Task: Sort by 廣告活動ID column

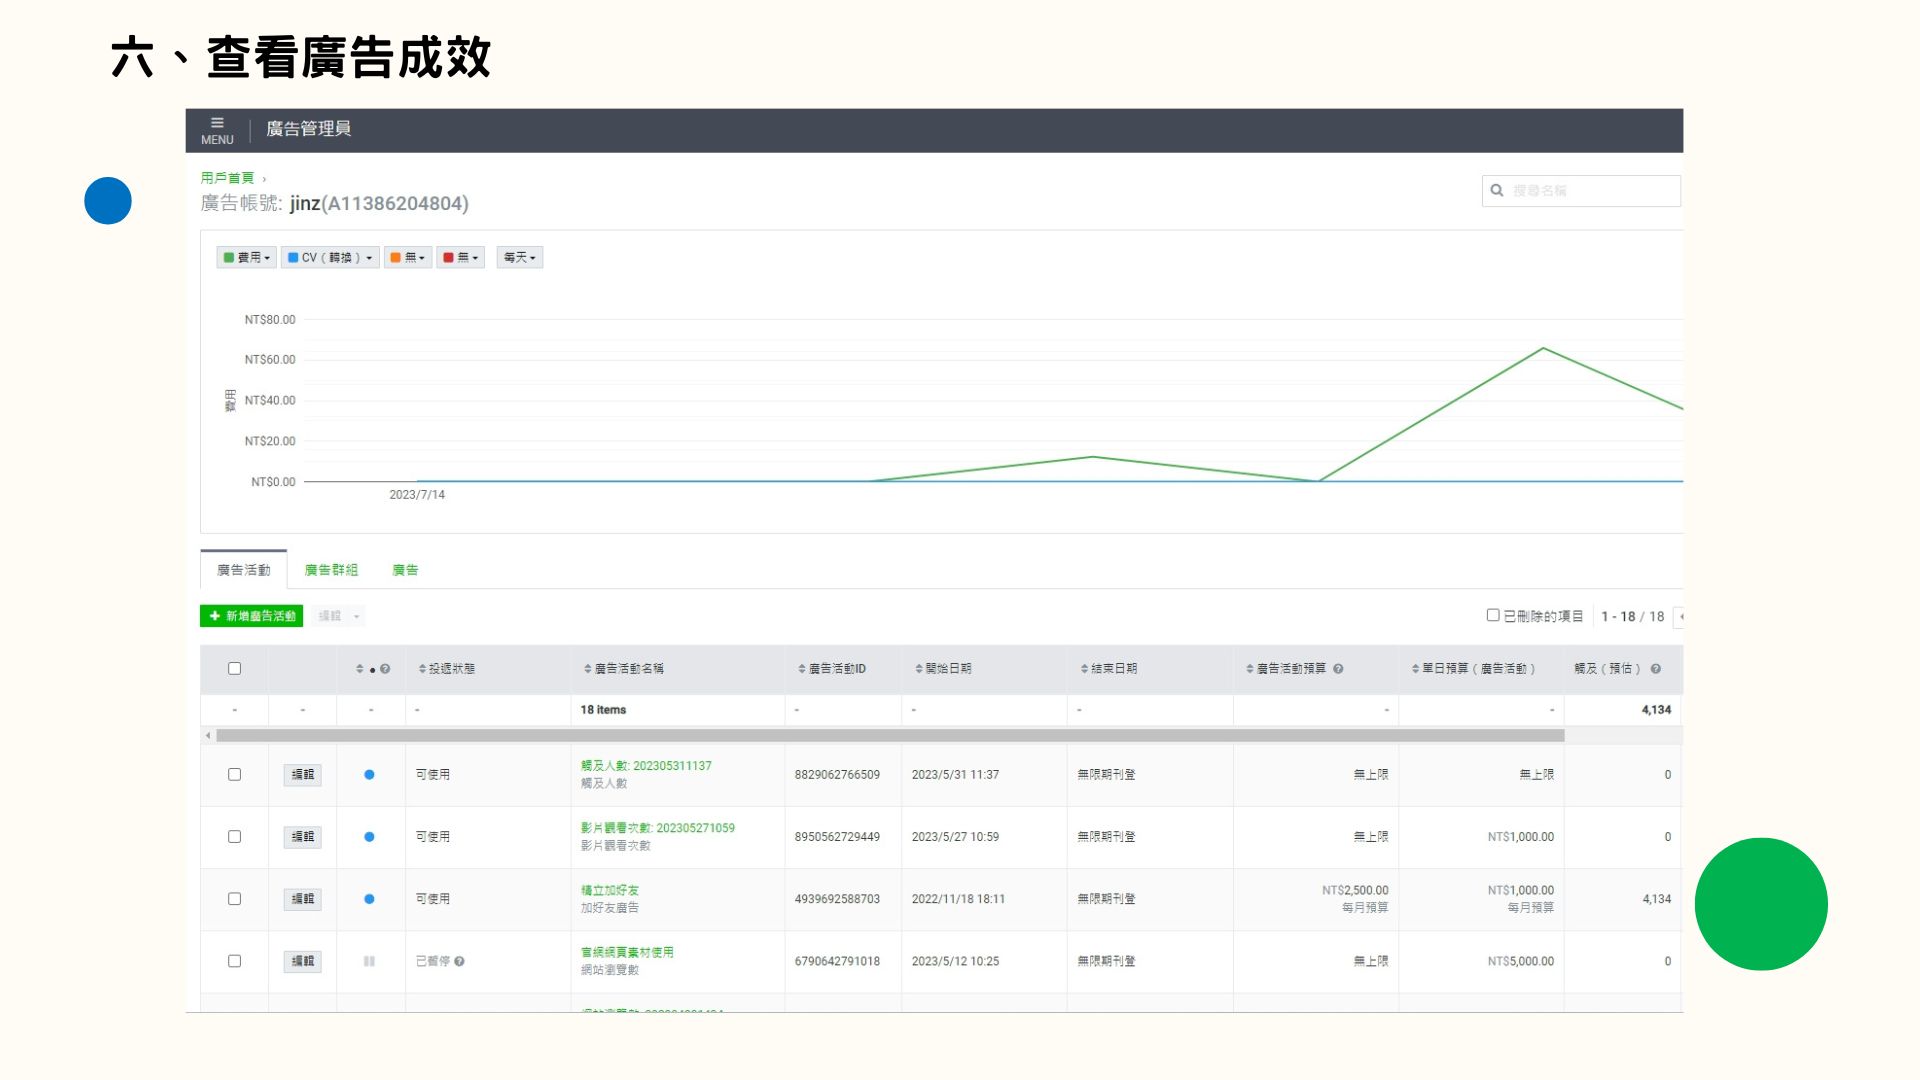Action: tap(832, 669)
